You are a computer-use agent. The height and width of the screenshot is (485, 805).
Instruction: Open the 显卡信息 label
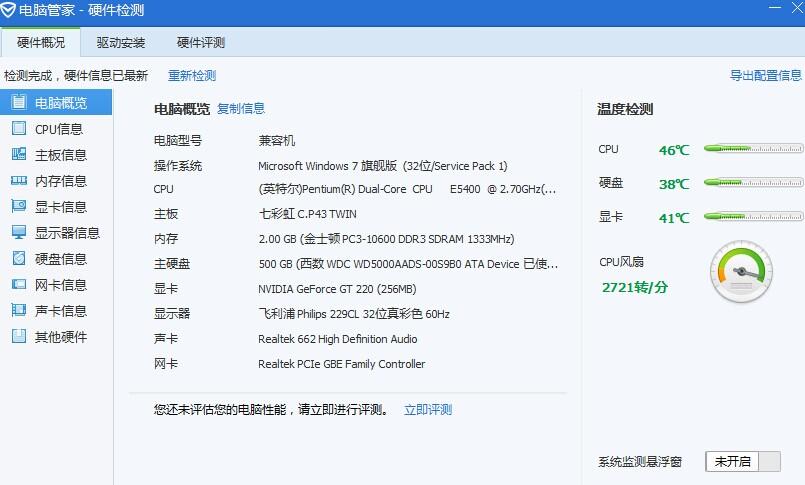(x=61, y=207)
